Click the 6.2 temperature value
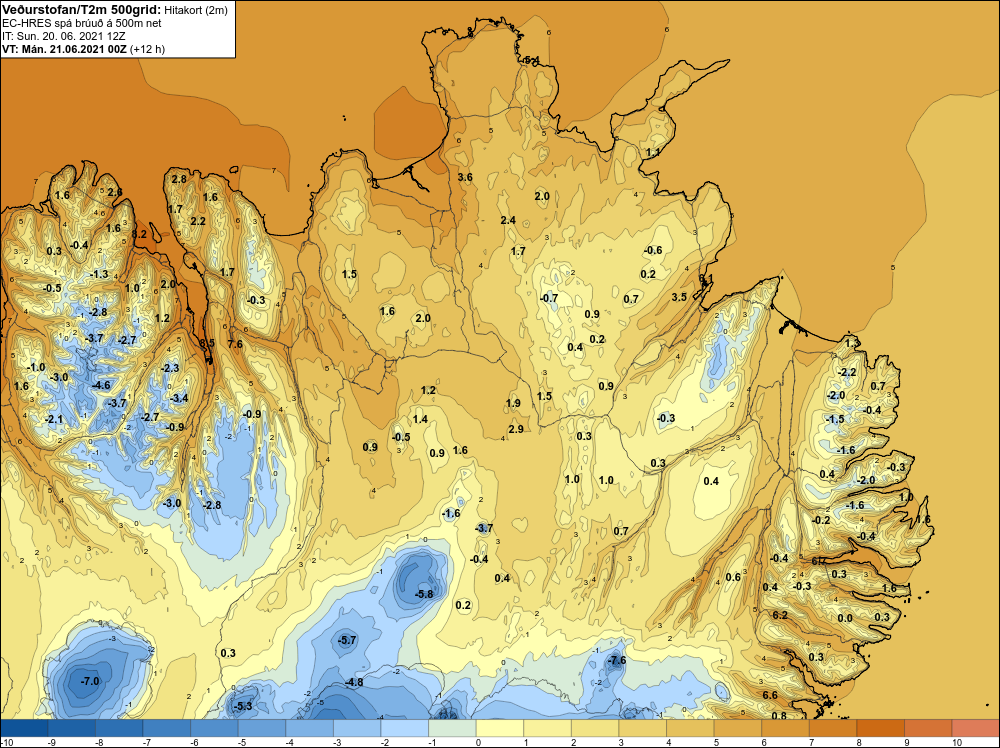This screenshot has width=1000, height=748. point(780,615)
